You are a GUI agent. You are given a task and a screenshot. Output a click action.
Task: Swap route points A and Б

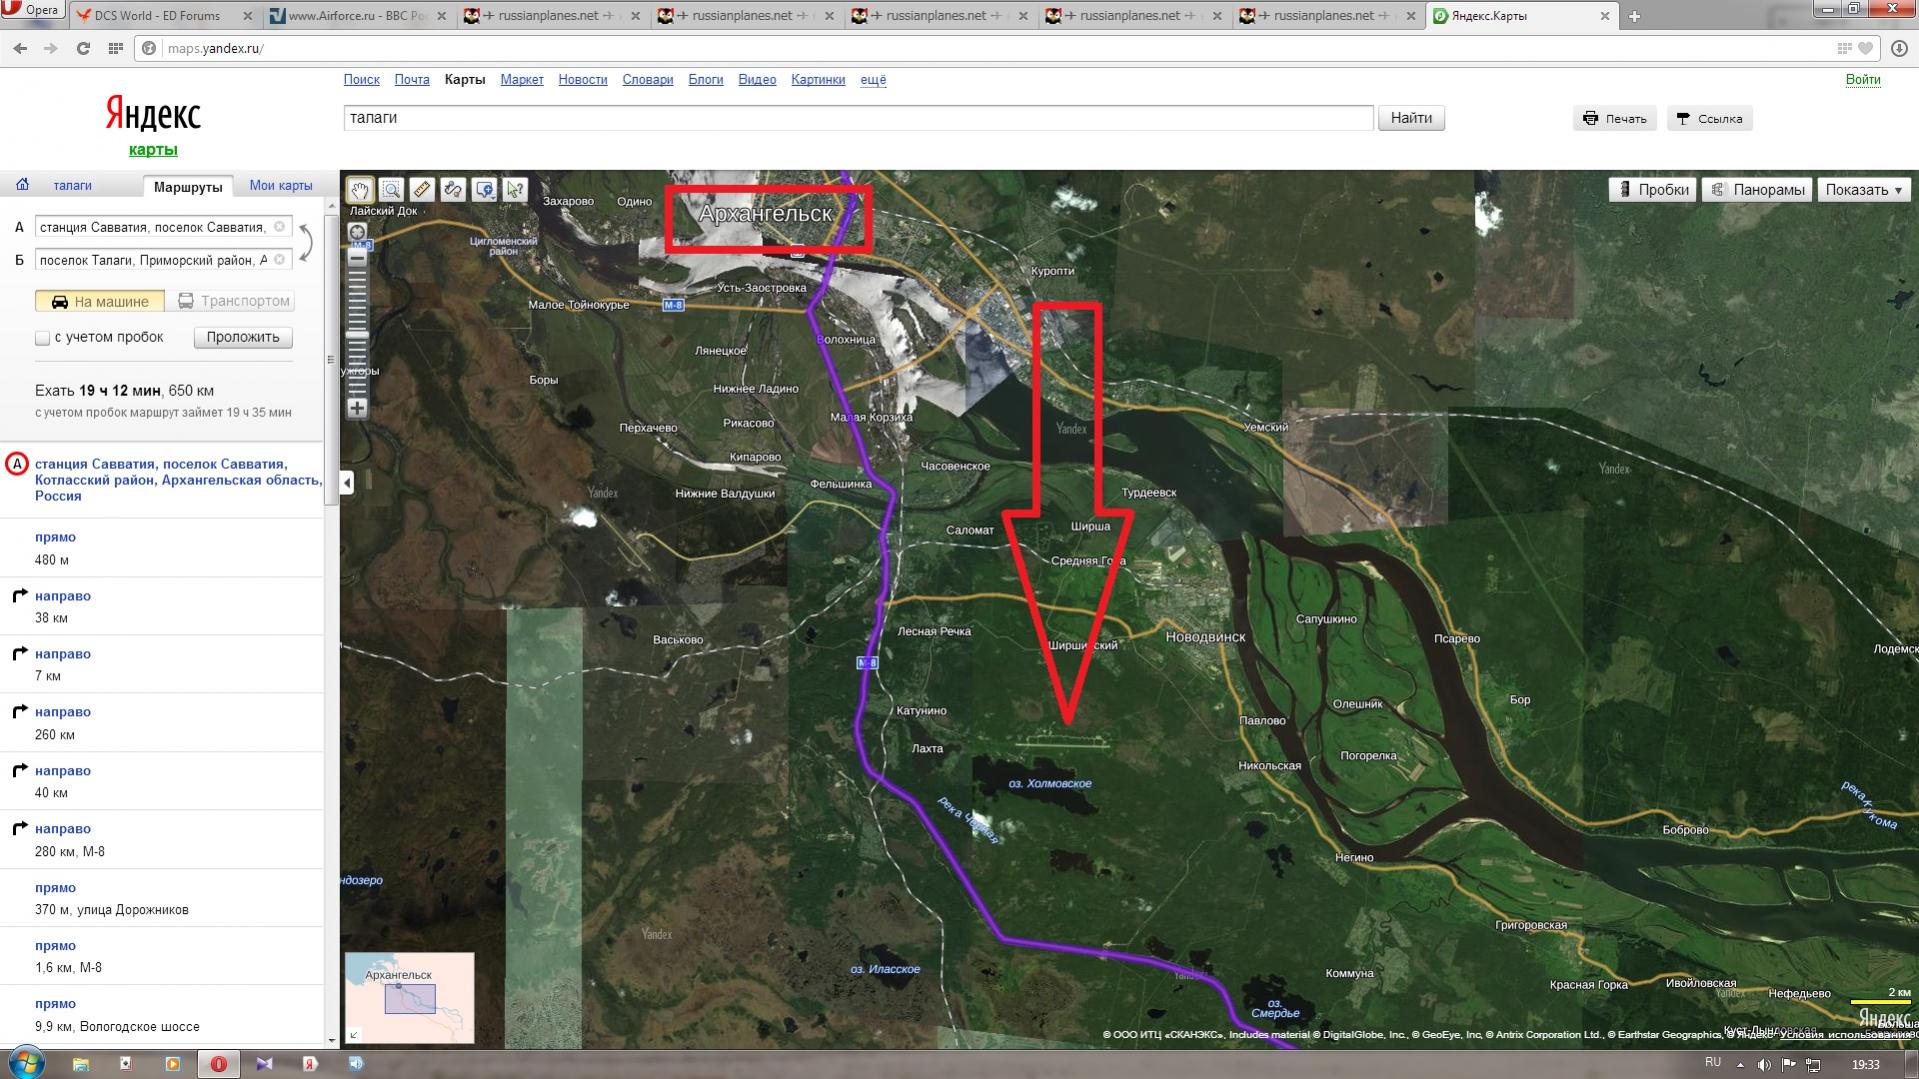point(307,243)
